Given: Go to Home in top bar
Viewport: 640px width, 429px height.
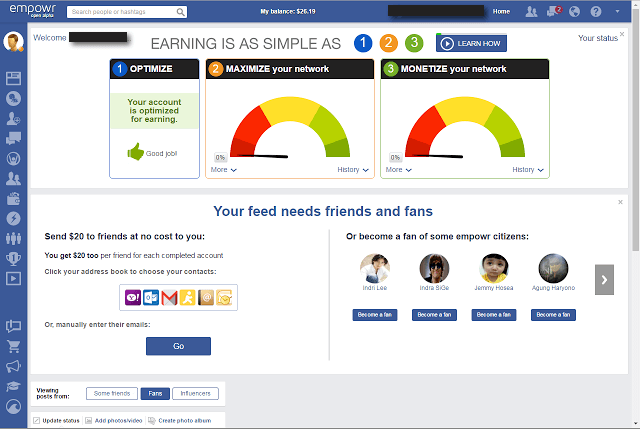Looking at the screenshot, I should [x=501, y=11].
